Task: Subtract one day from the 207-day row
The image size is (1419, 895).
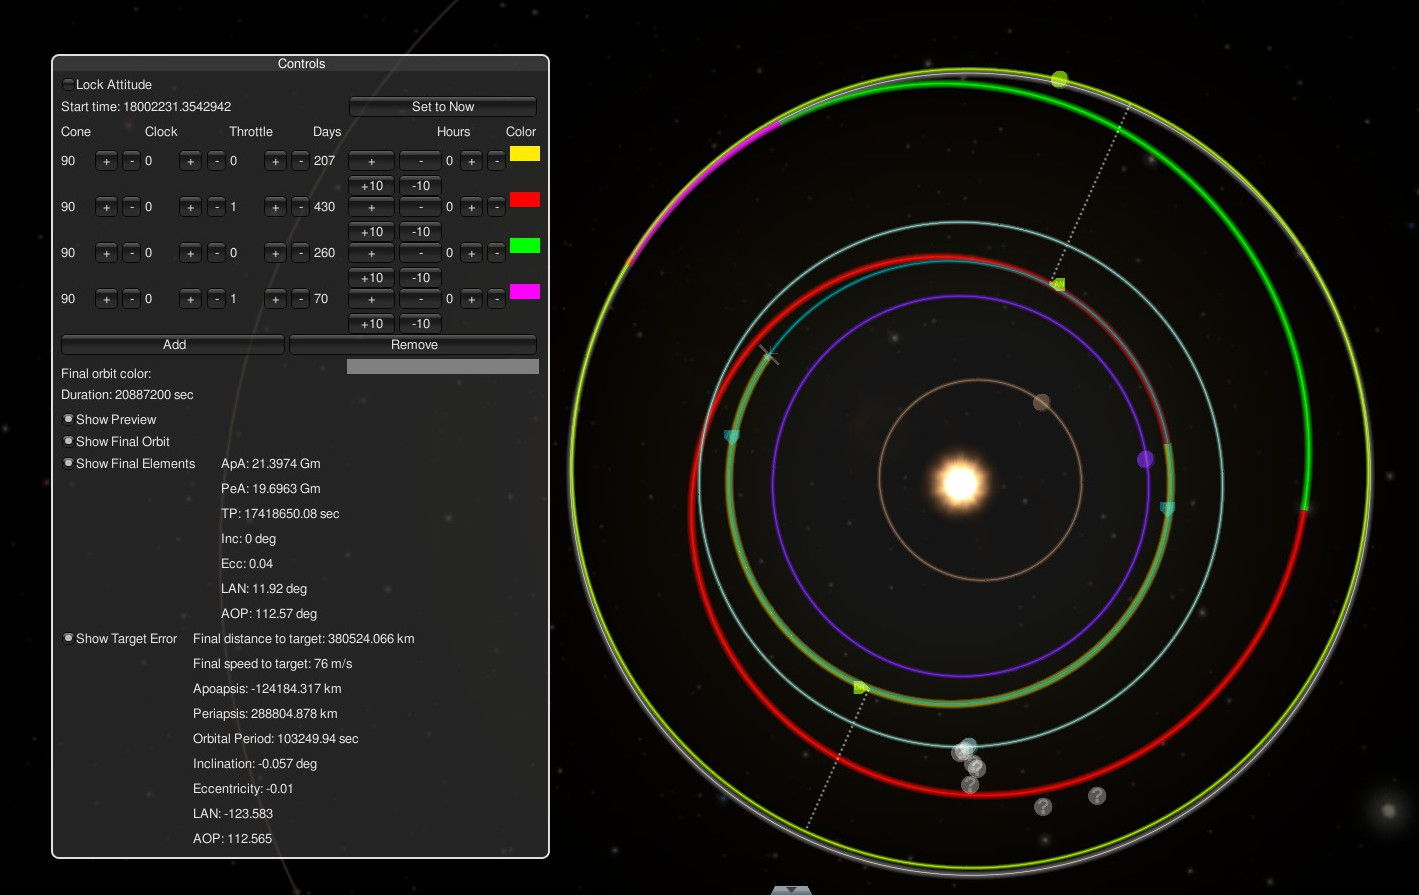Action: point(421,161)
